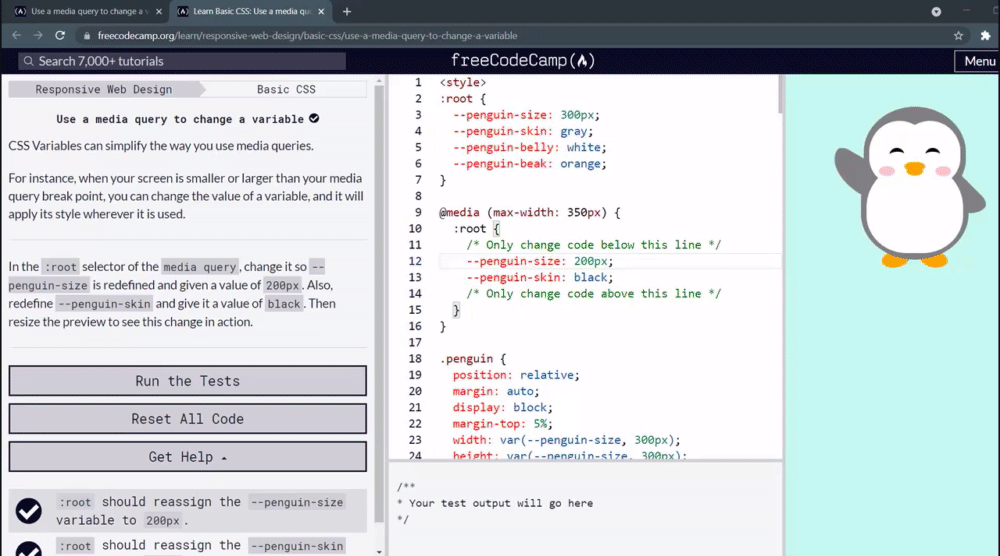Click the completed checkmark beside challenge title
Image resolution: width=1000 pixels, height=556 pixels.
click(x=314, y=118)
